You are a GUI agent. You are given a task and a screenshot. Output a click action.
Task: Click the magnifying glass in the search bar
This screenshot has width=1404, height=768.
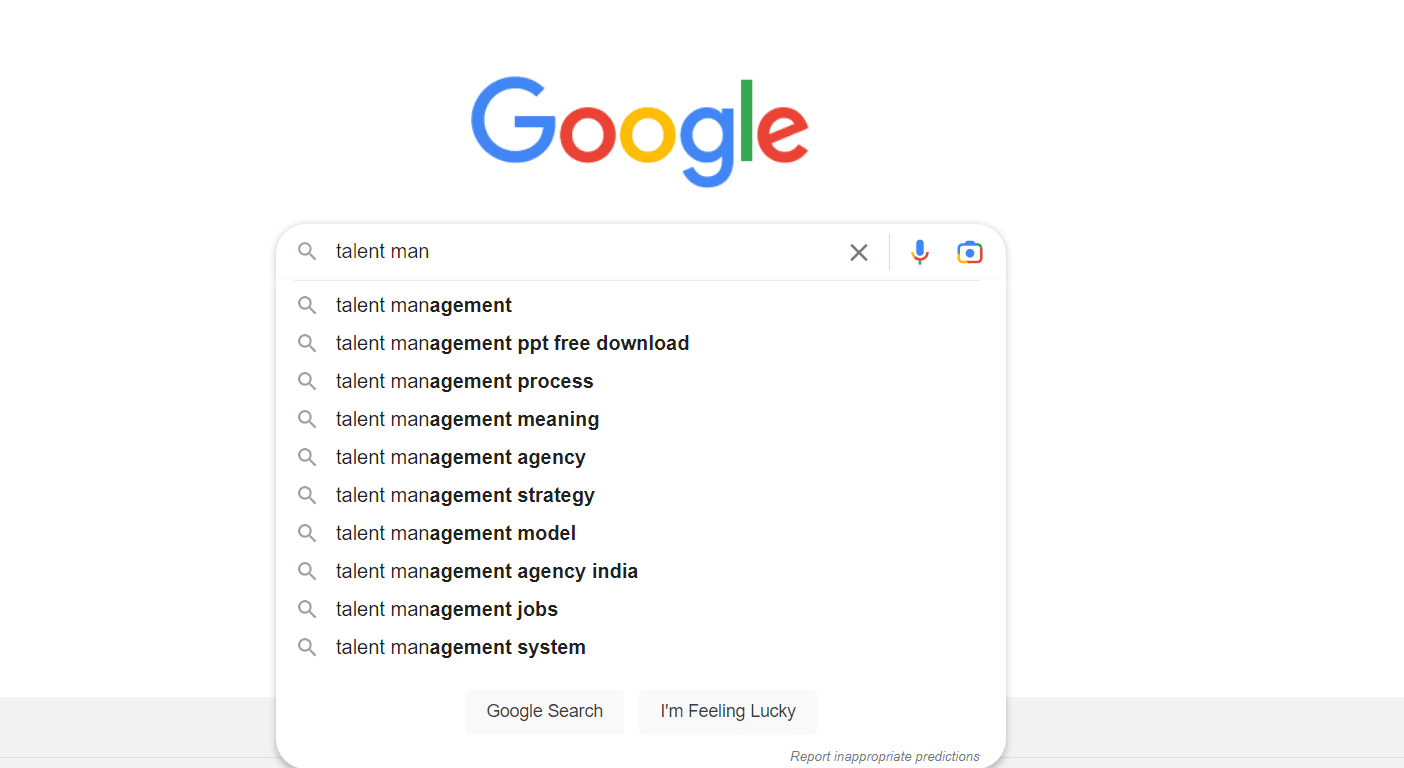click(x=307, y=252)
